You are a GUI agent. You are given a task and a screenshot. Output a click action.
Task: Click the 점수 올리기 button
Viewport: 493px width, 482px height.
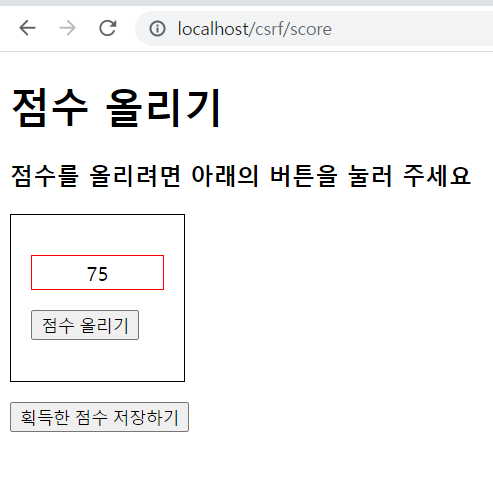coord(85,325)
